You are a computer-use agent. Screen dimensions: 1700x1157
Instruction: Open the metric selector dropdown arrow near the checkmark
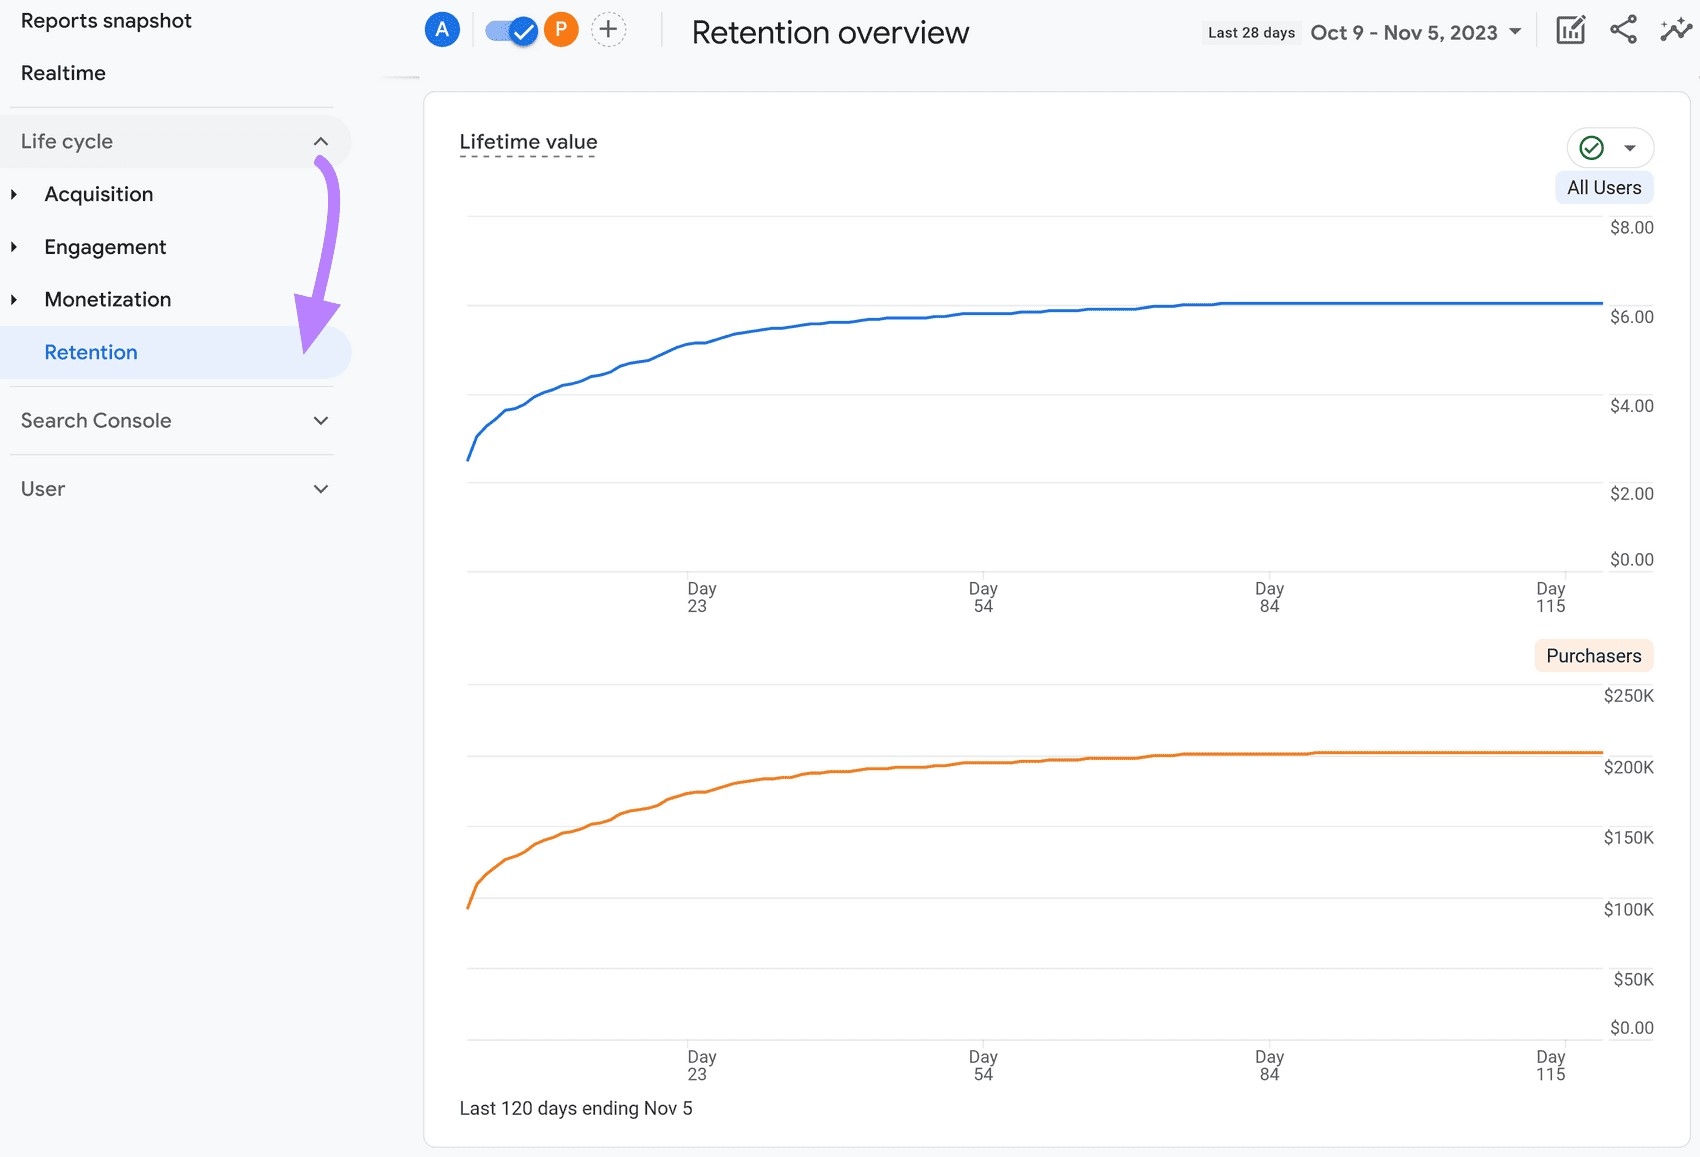(1630, 147)
